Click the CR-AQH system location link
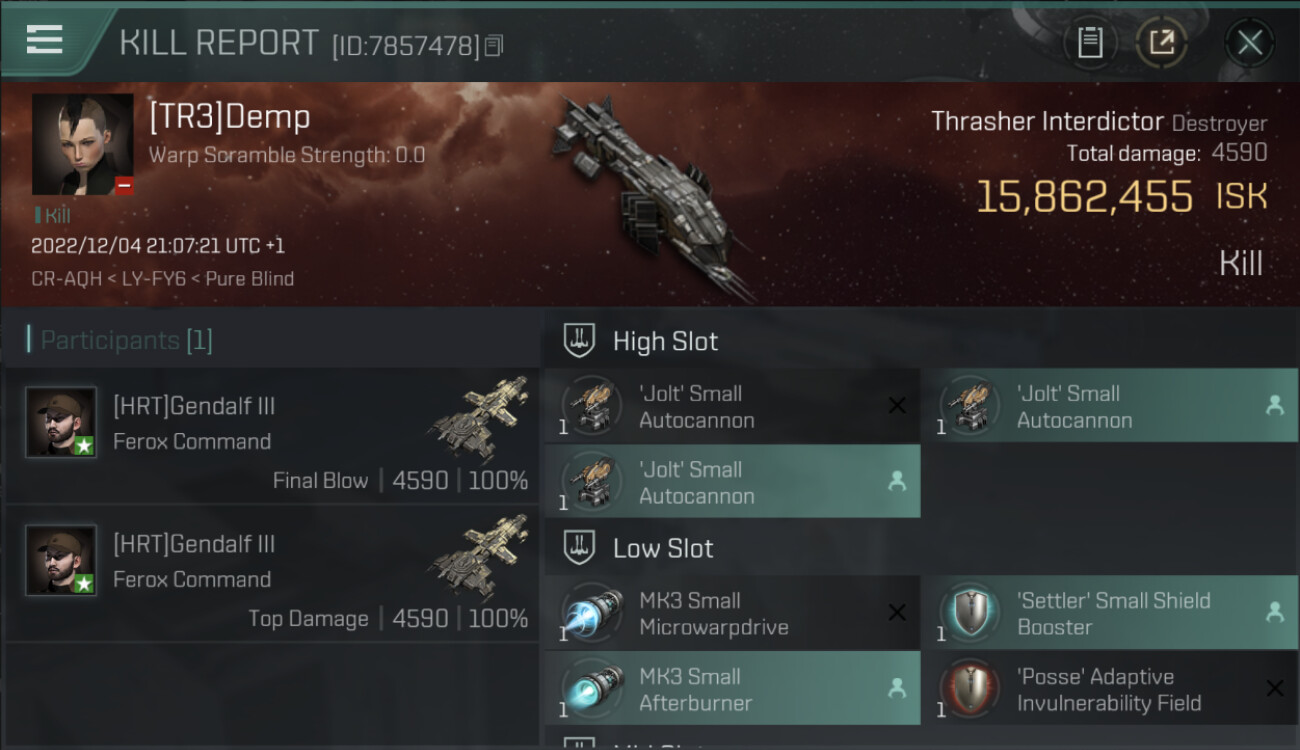Image resolution: width=1300 pixels, height=750 pixels. point(67,279)
